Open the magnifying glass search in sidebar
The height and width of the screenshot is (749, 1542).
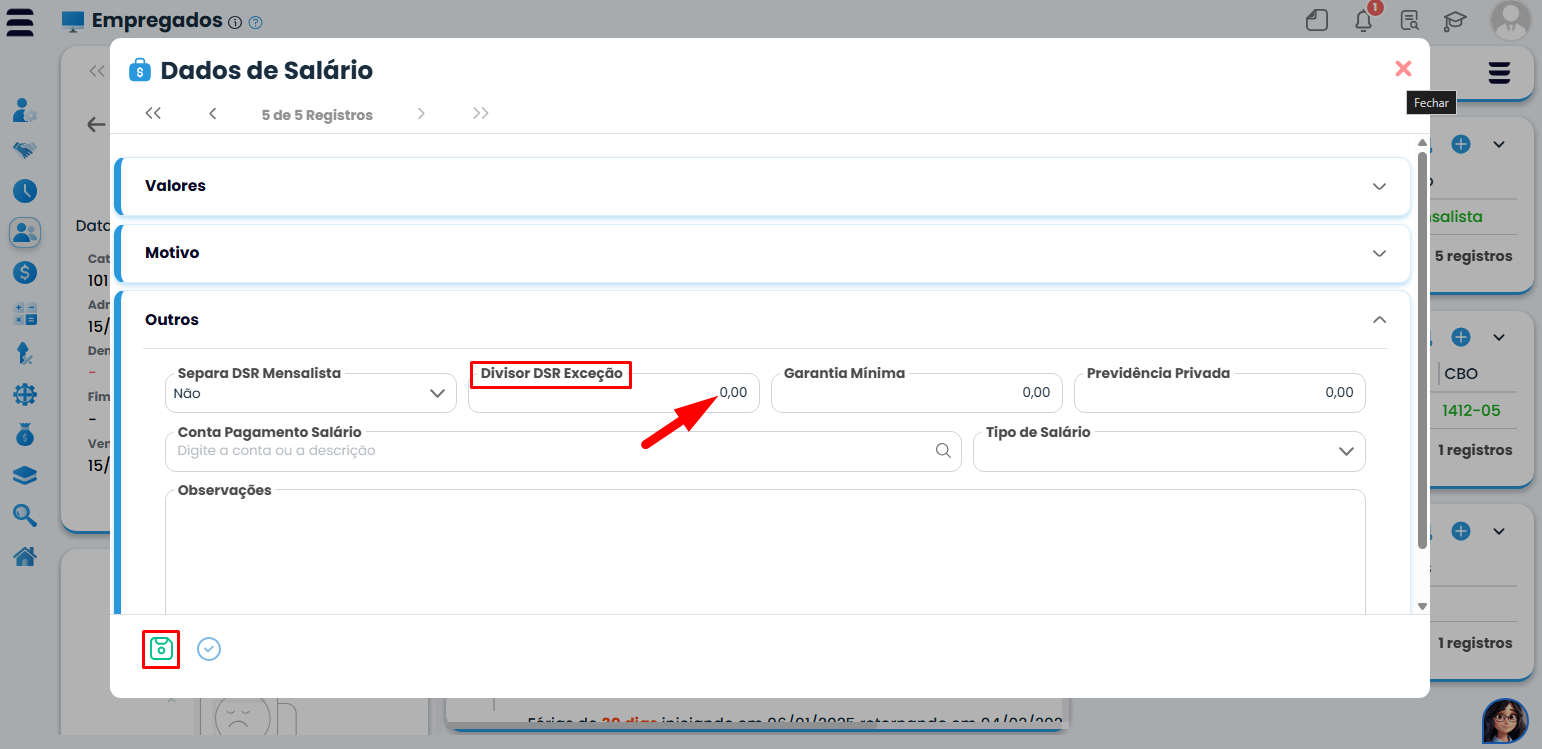point(25,515)
